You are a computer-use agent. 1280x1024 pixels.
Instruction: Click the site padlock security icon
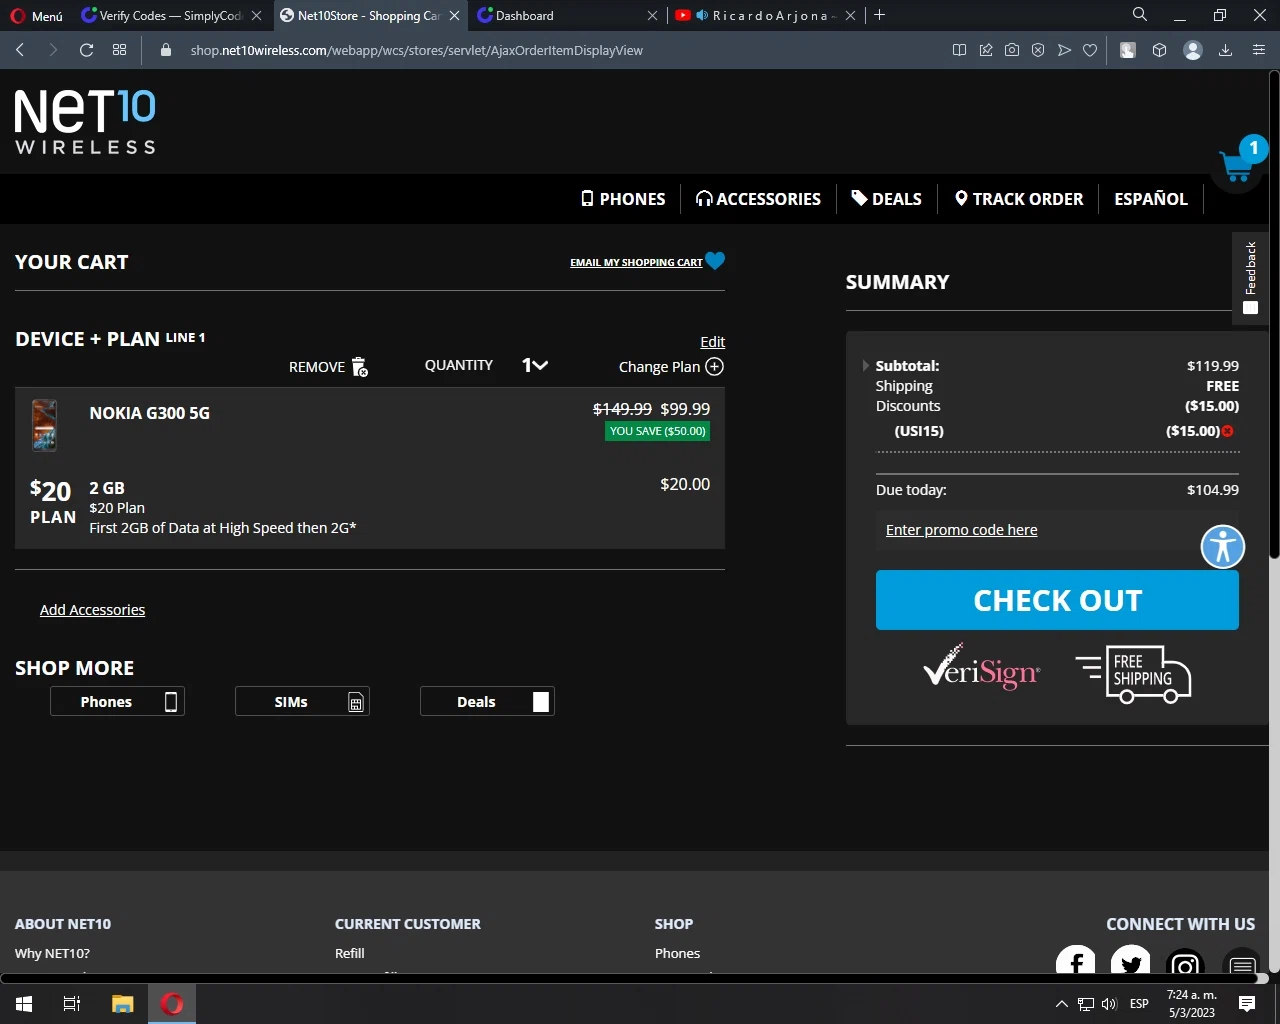tap(166, 50)
